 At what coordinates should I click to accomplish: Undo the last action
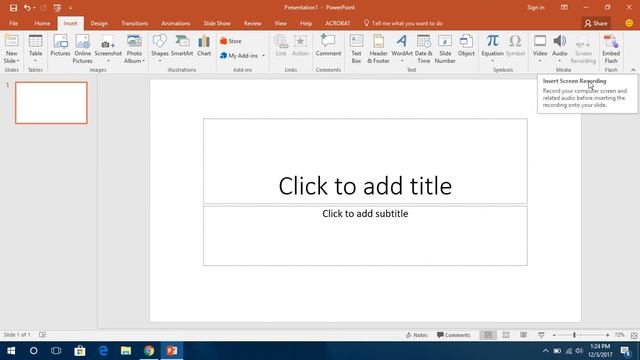pos(27,8)
